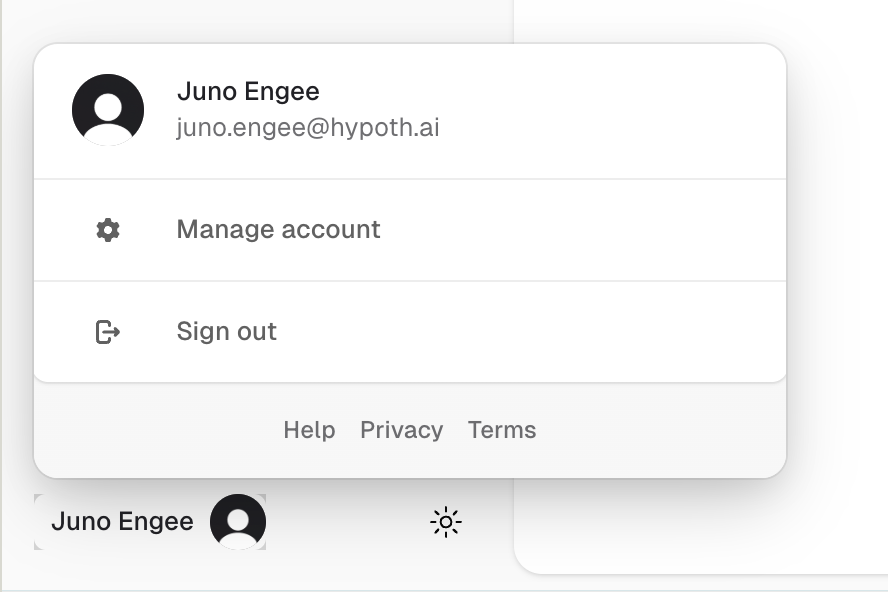This screenshot has height=592, width=888.
Task: Click the gear icon beside Manage account
Action: tap(108, 230)
